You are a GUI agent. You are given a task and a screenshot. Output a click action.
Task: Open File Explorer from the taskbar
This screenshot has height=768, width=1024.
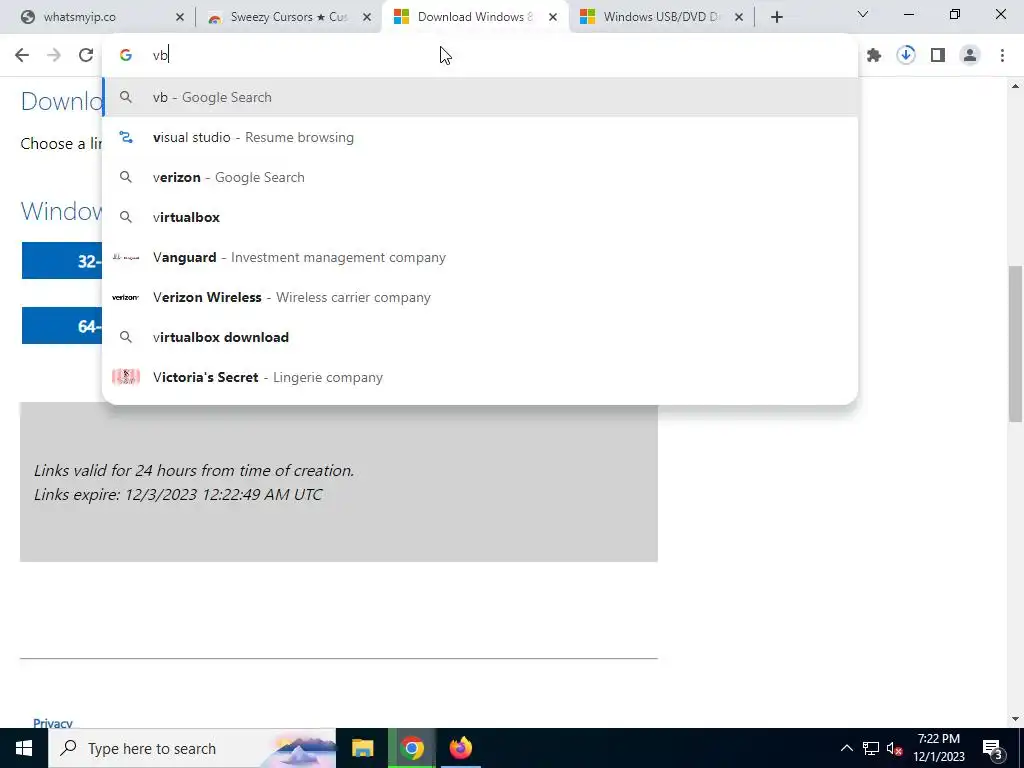click(x=362, y=748)
